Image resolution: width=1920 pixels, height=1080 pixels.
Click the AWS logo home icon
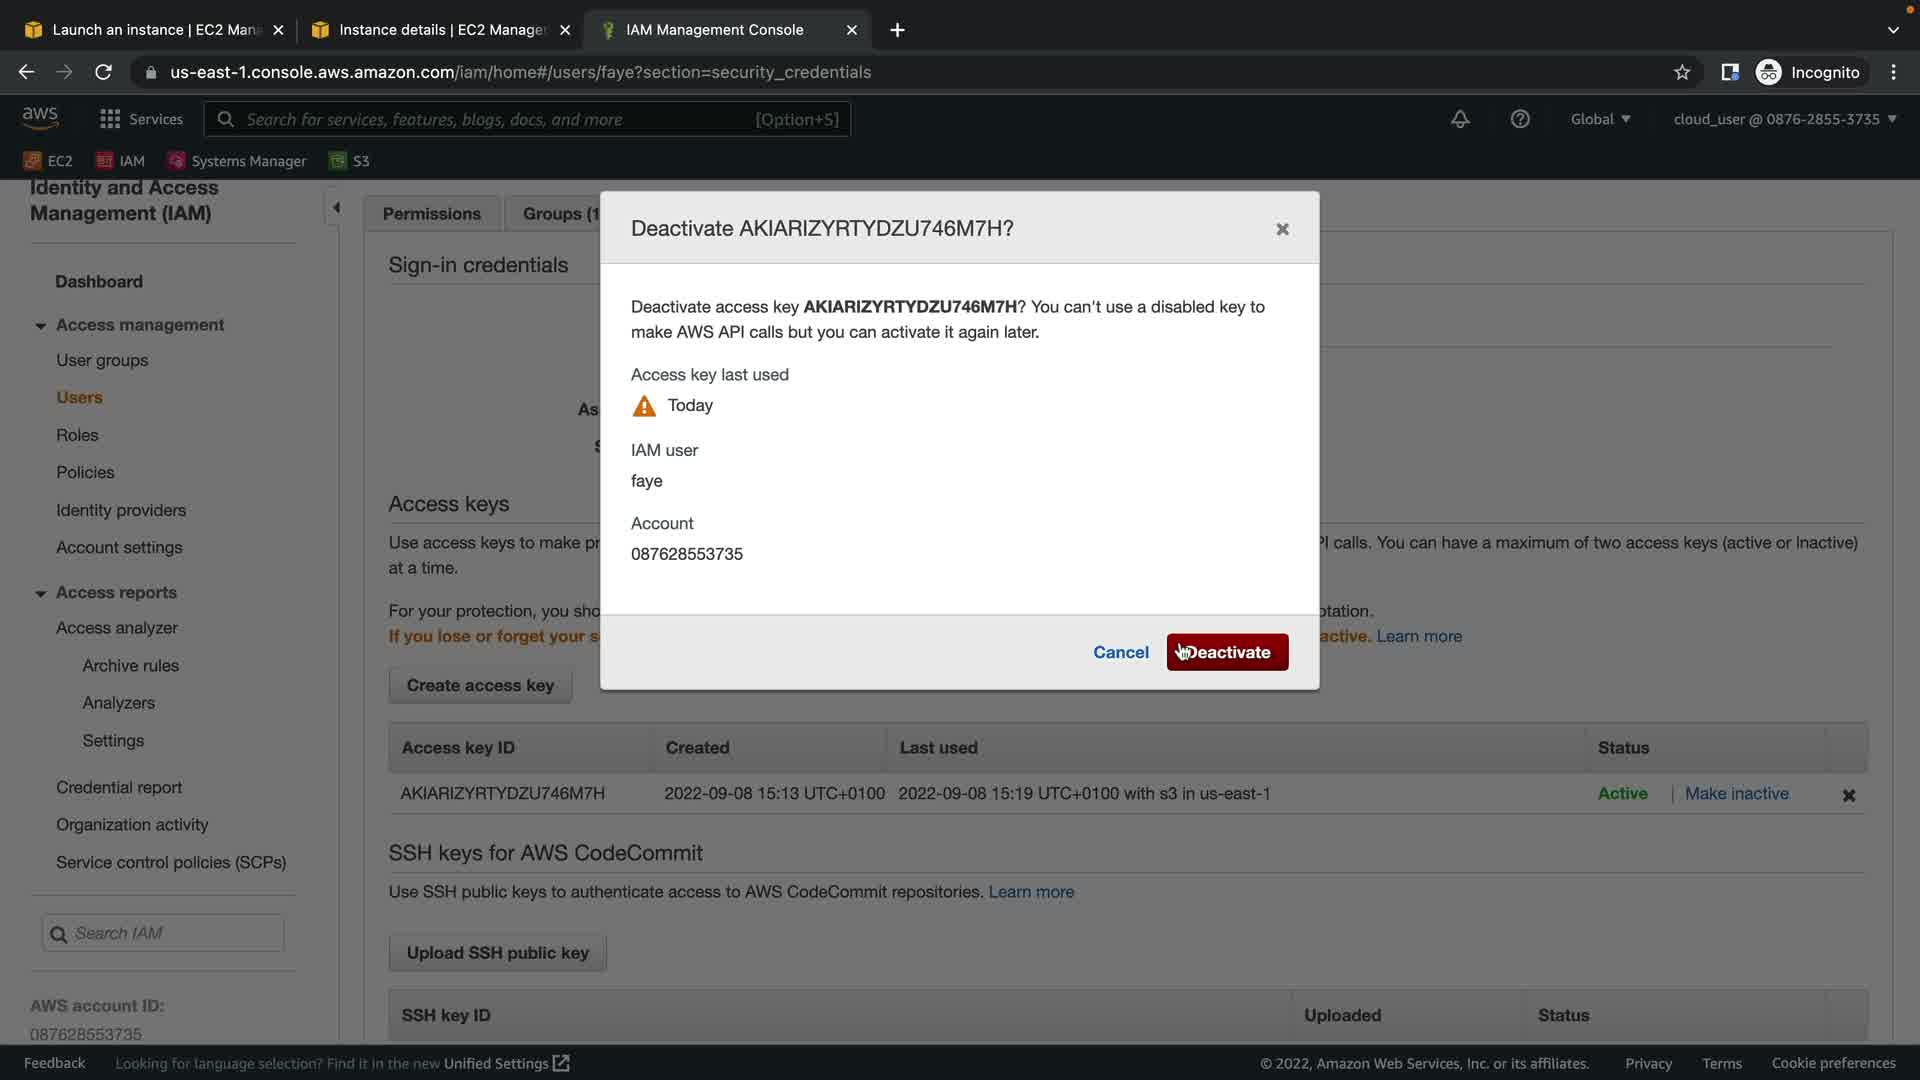coord(40,117)
